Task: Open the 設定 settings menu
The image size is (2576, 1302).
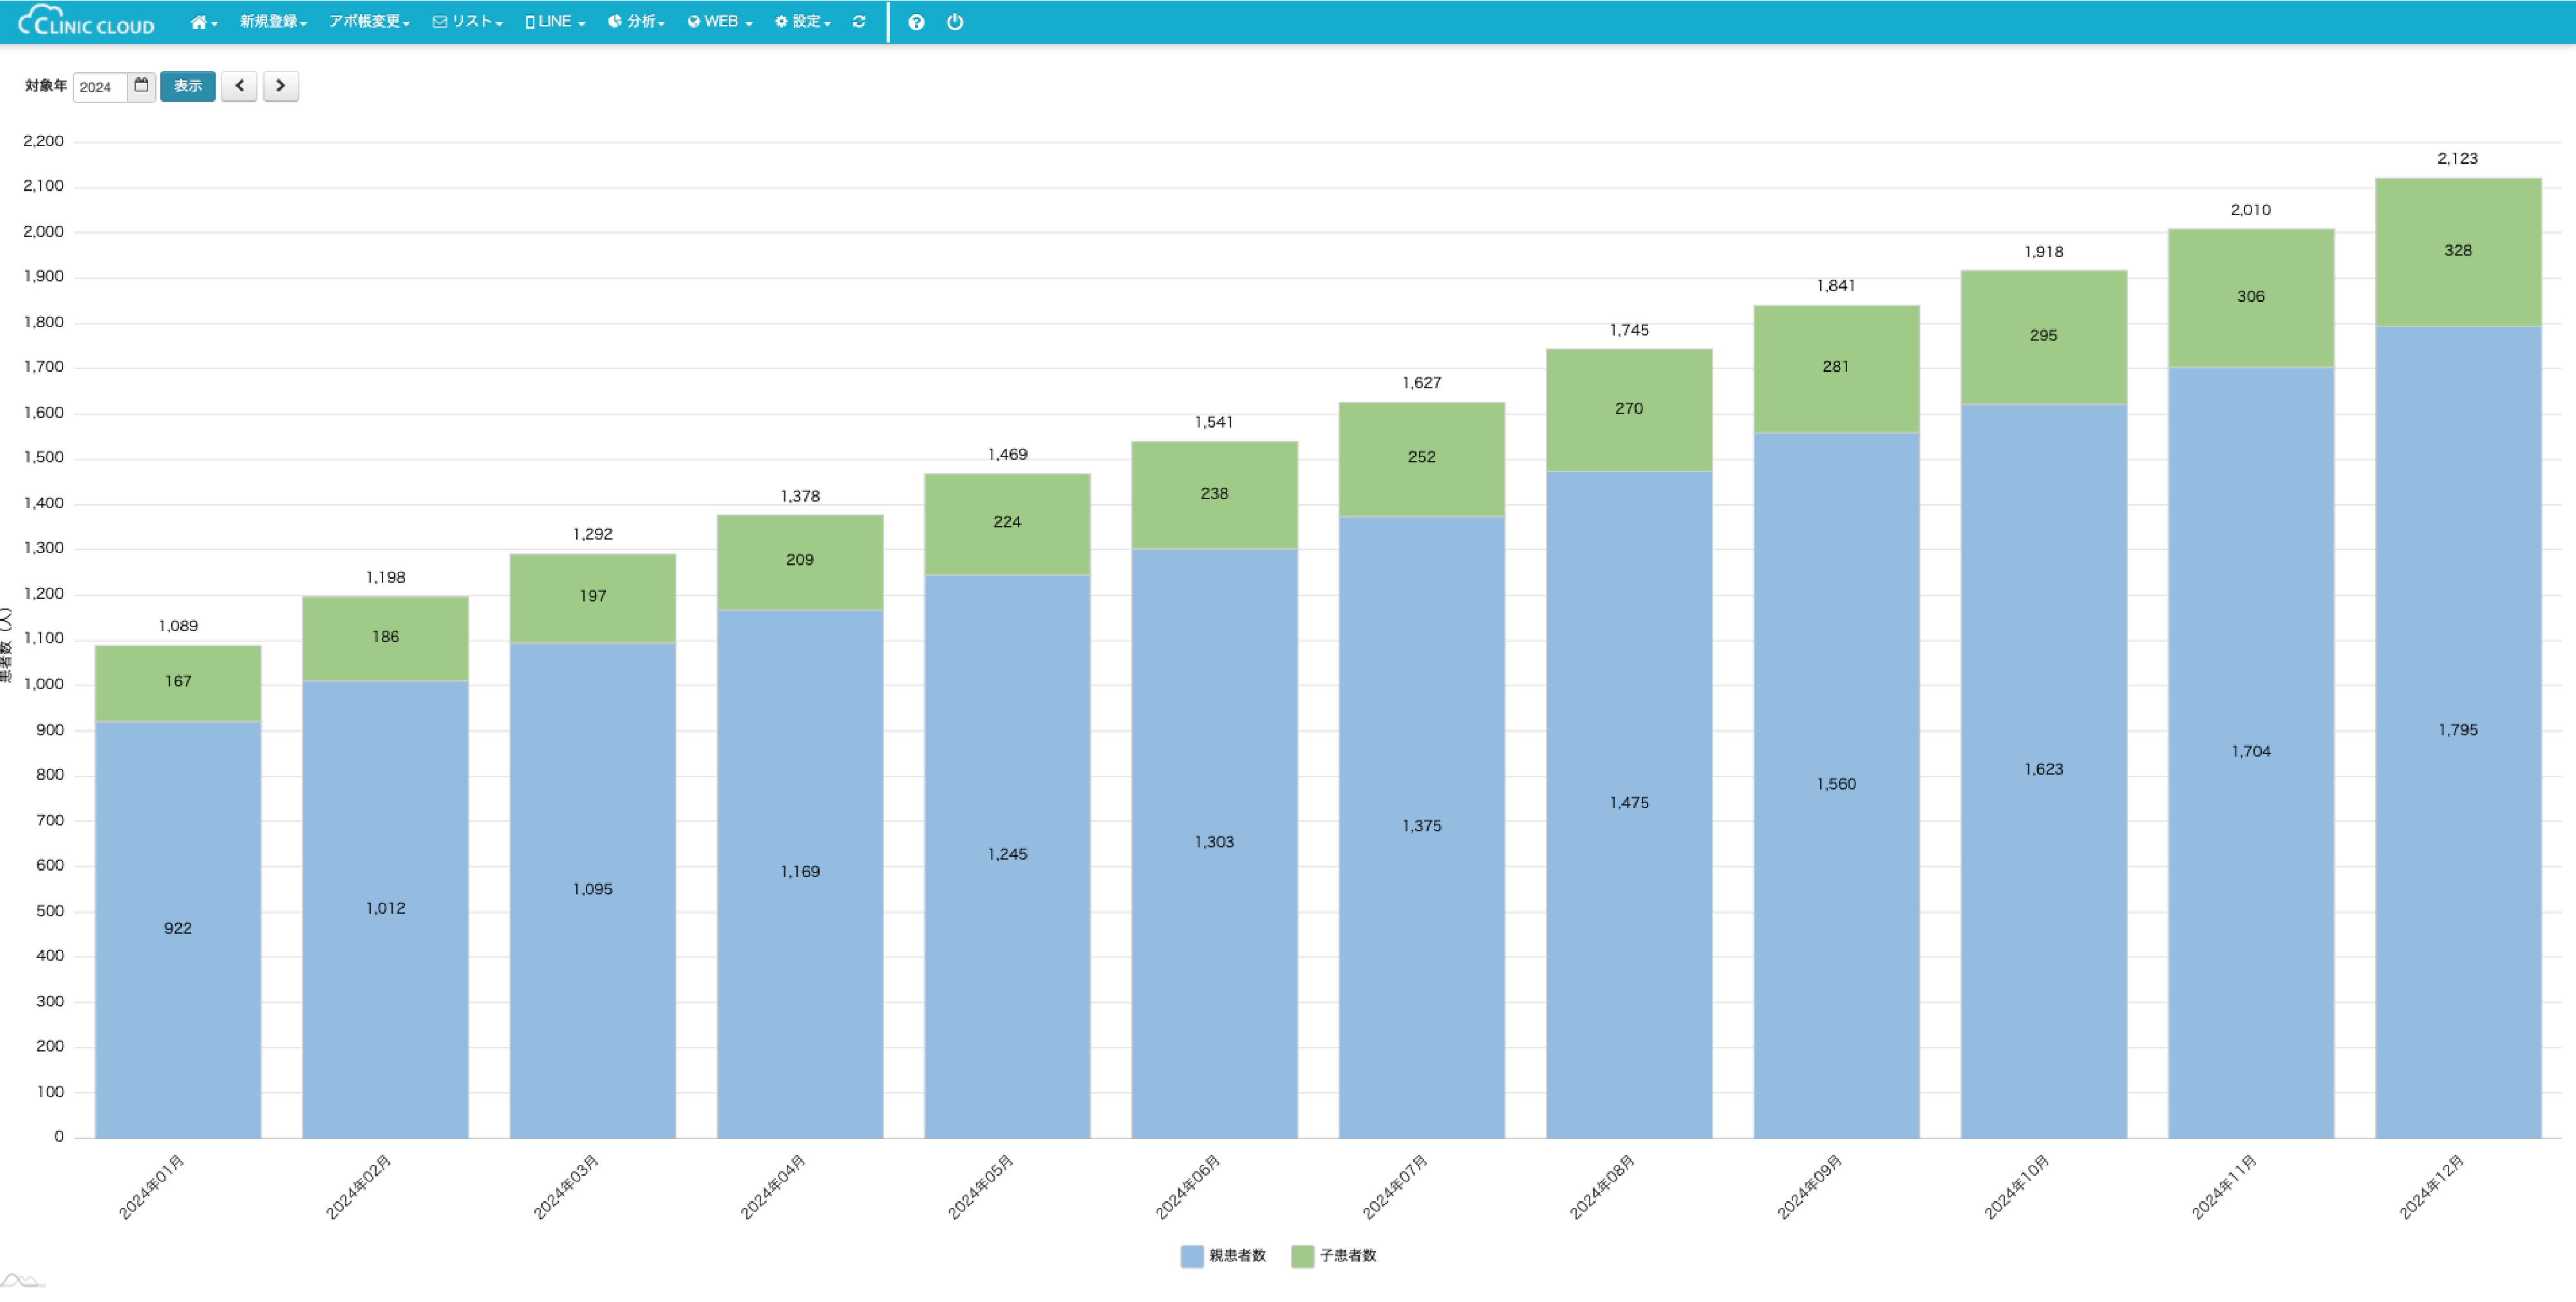Action: tap(803, 22)
